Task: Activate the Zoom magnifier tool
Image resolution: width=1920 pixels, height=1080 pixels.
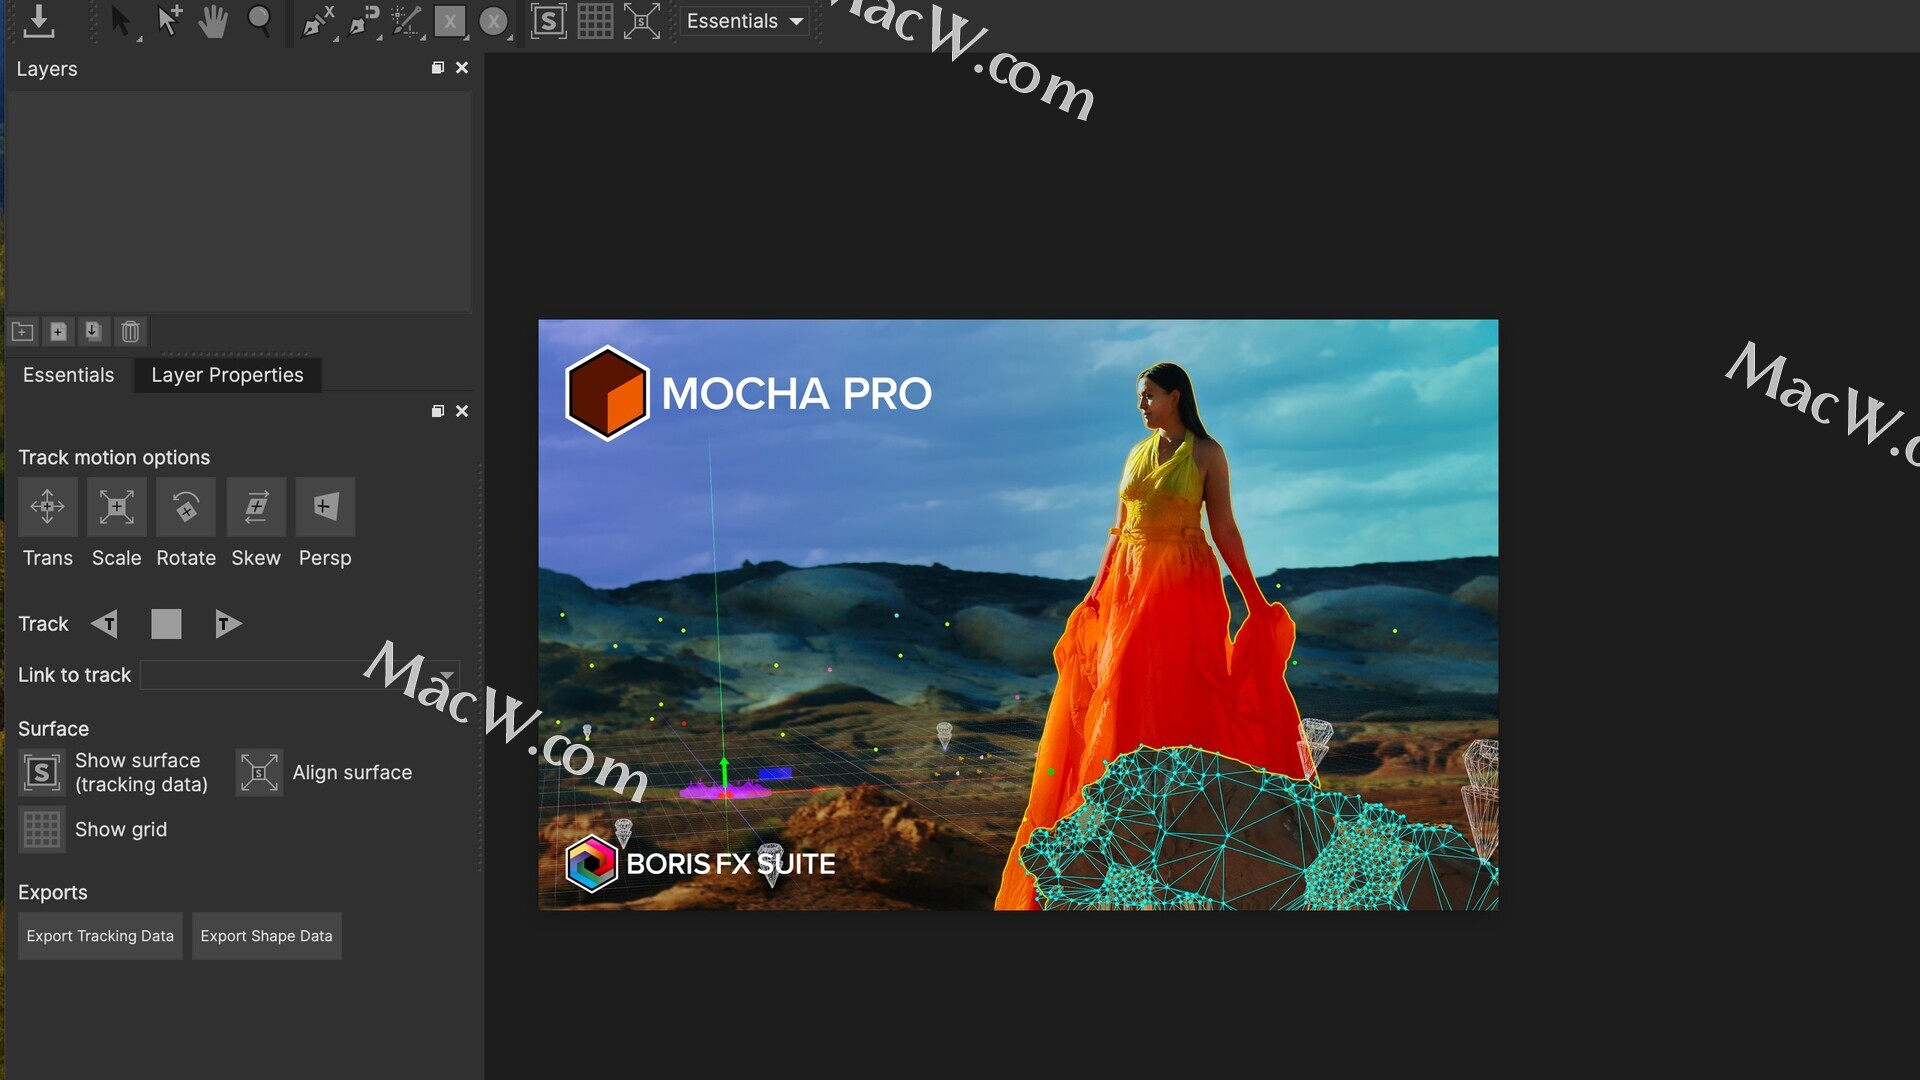Action: 259,21
